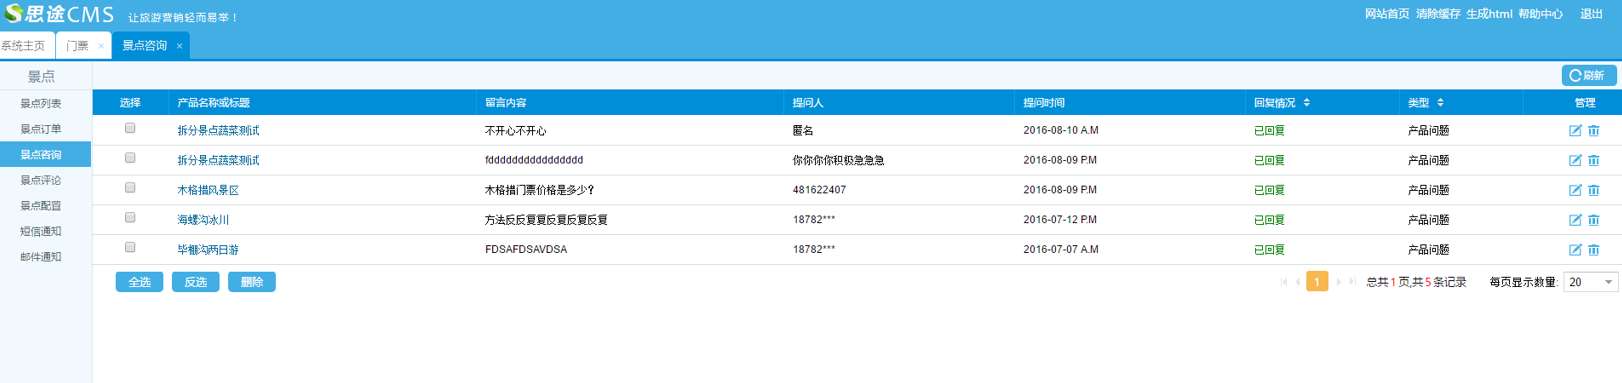Click the 刷新 refresh button
1622x383 pixels.
click(1588, 75)
